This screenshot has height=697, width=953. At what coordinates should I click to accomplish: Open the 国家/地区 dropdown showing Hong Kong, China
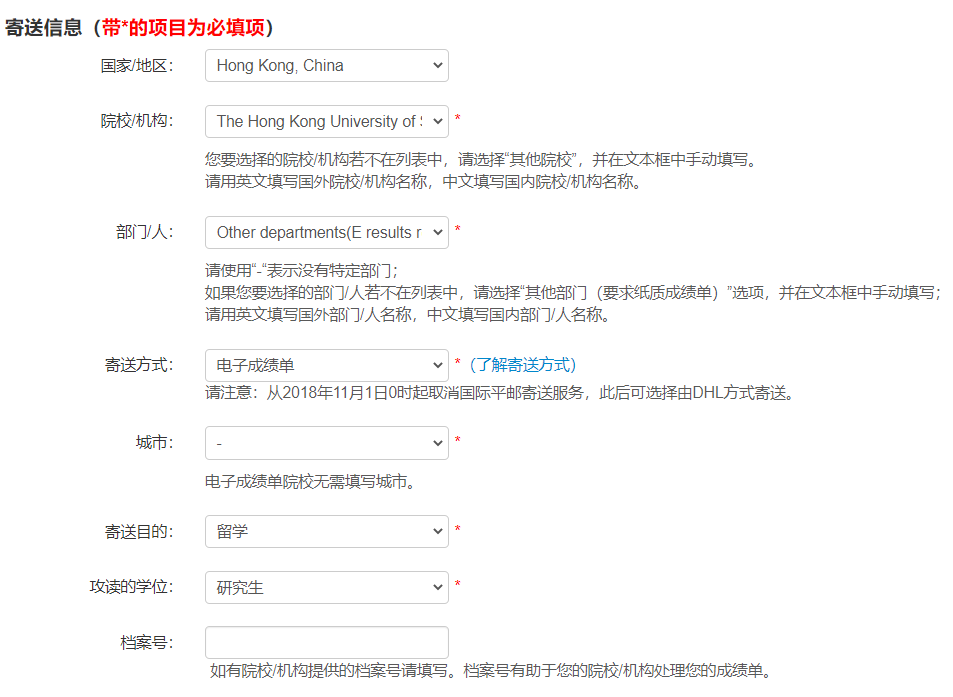coord(326,66)
